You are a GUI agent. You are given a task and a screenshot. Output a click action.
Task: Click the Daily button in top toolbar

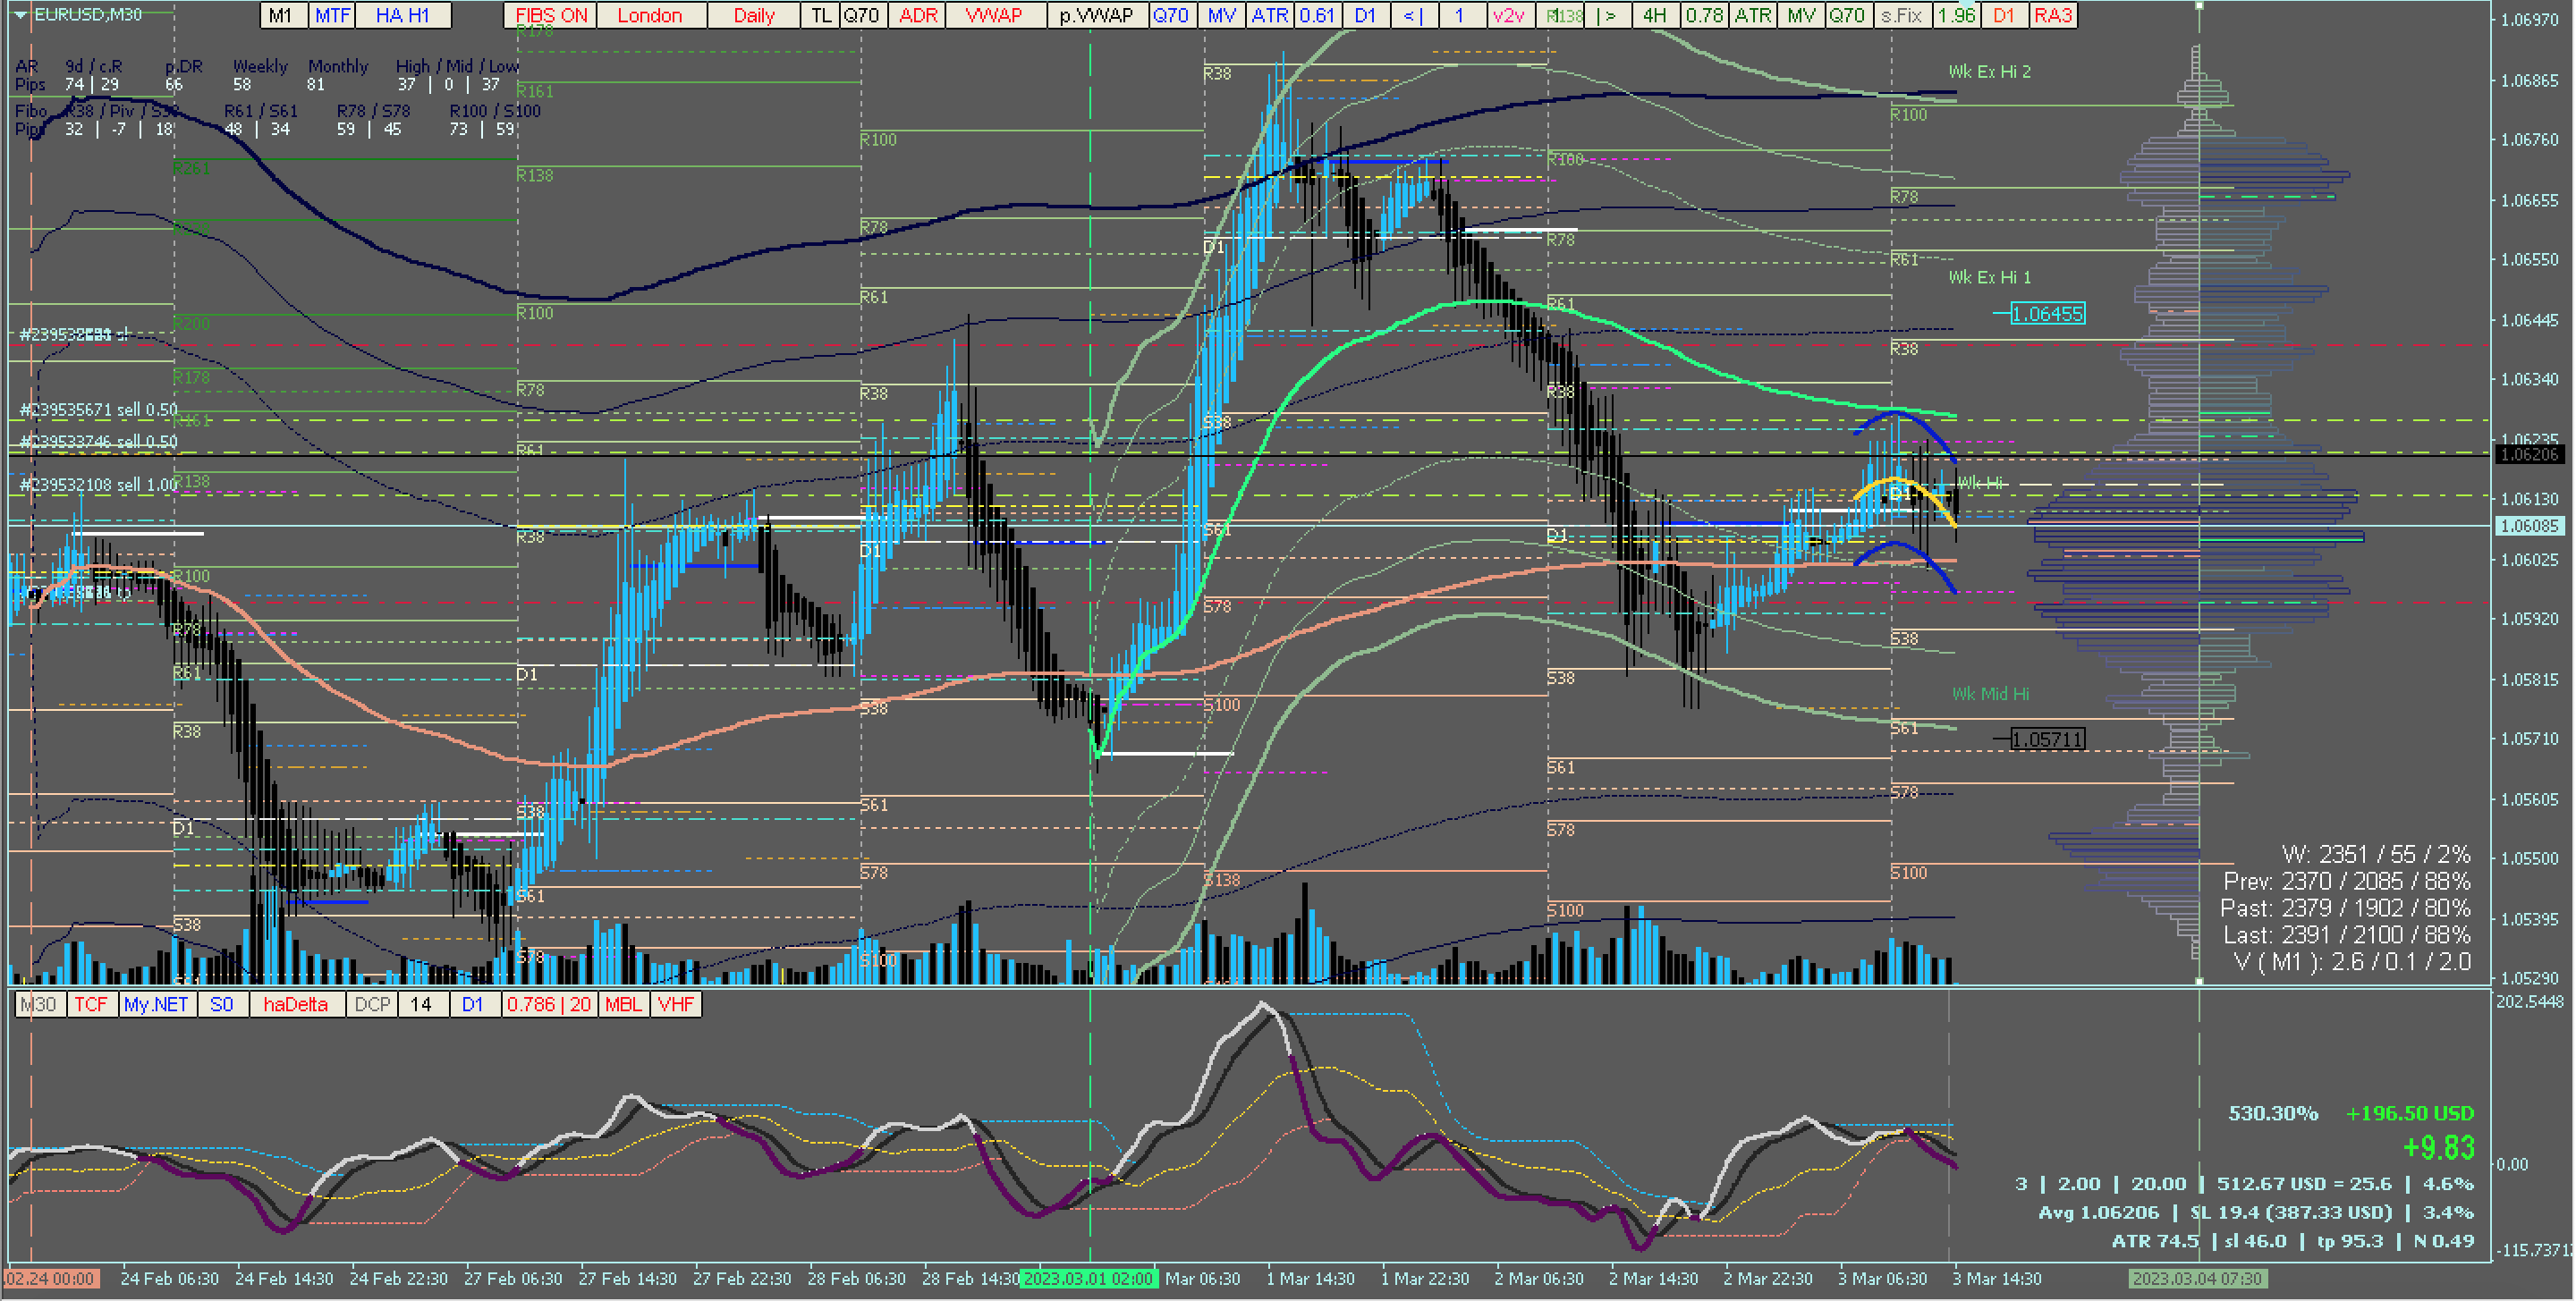tap(753, 15)
